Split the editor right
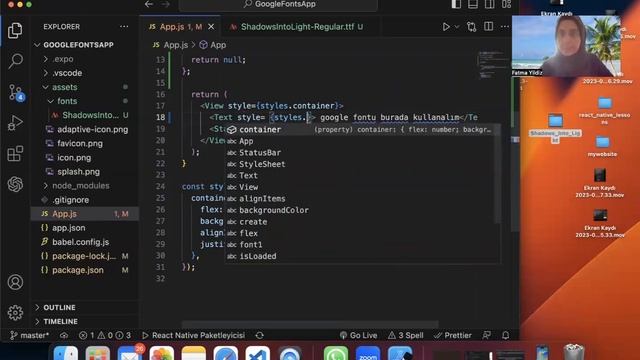This screenshot has width=640, height=360. pos(488,27)
